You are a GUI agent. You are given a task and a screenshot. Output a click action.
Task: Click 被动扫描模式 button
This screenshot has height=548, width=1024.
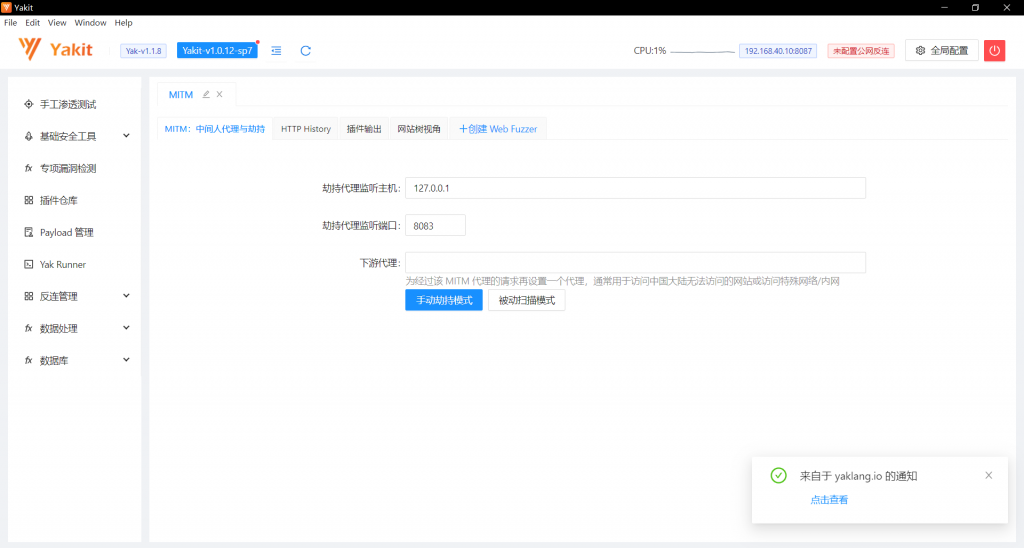[526, 300]
